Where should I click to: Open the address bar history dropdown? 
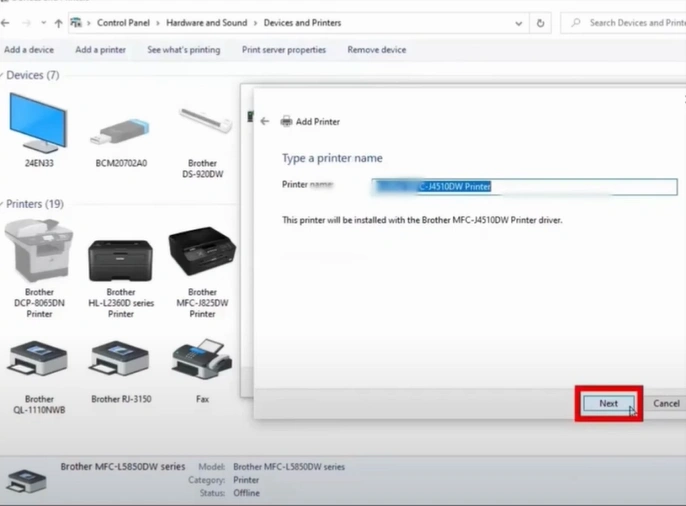point(518,23)
